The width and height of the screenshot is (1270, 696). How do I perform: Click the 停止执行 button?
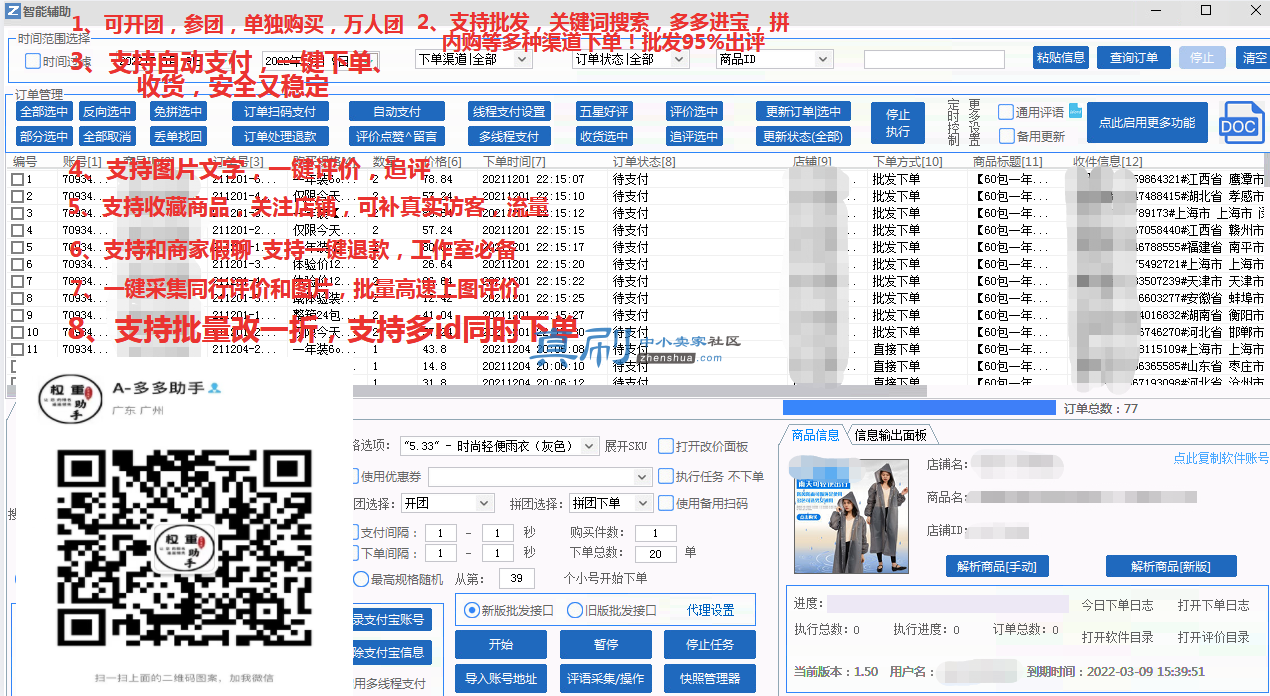(x=898, y=123)
